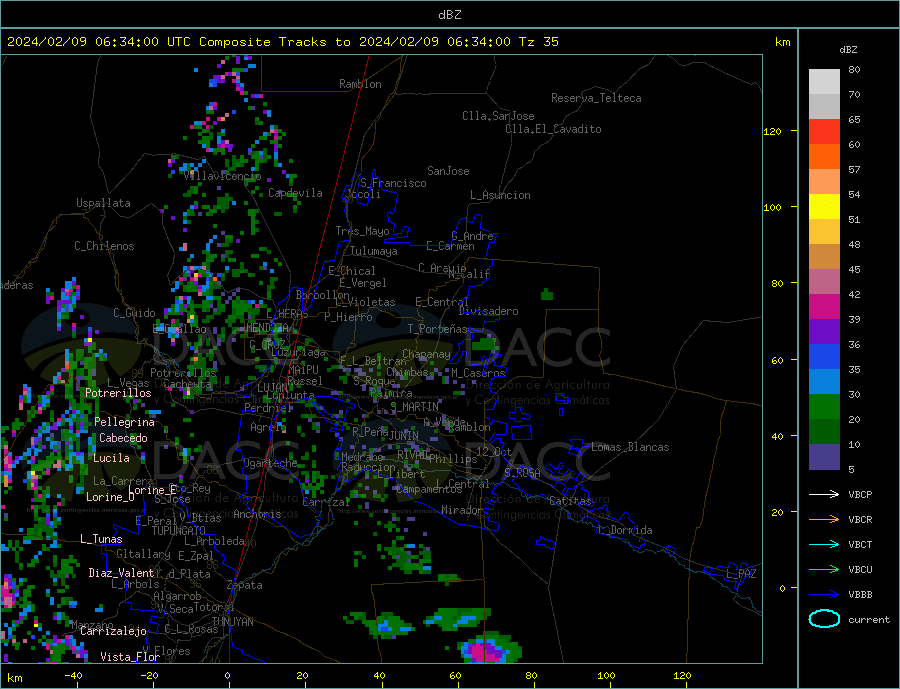900x689 pixels.
Task: Click the 'VBCU' legend label
Action: 860,570
